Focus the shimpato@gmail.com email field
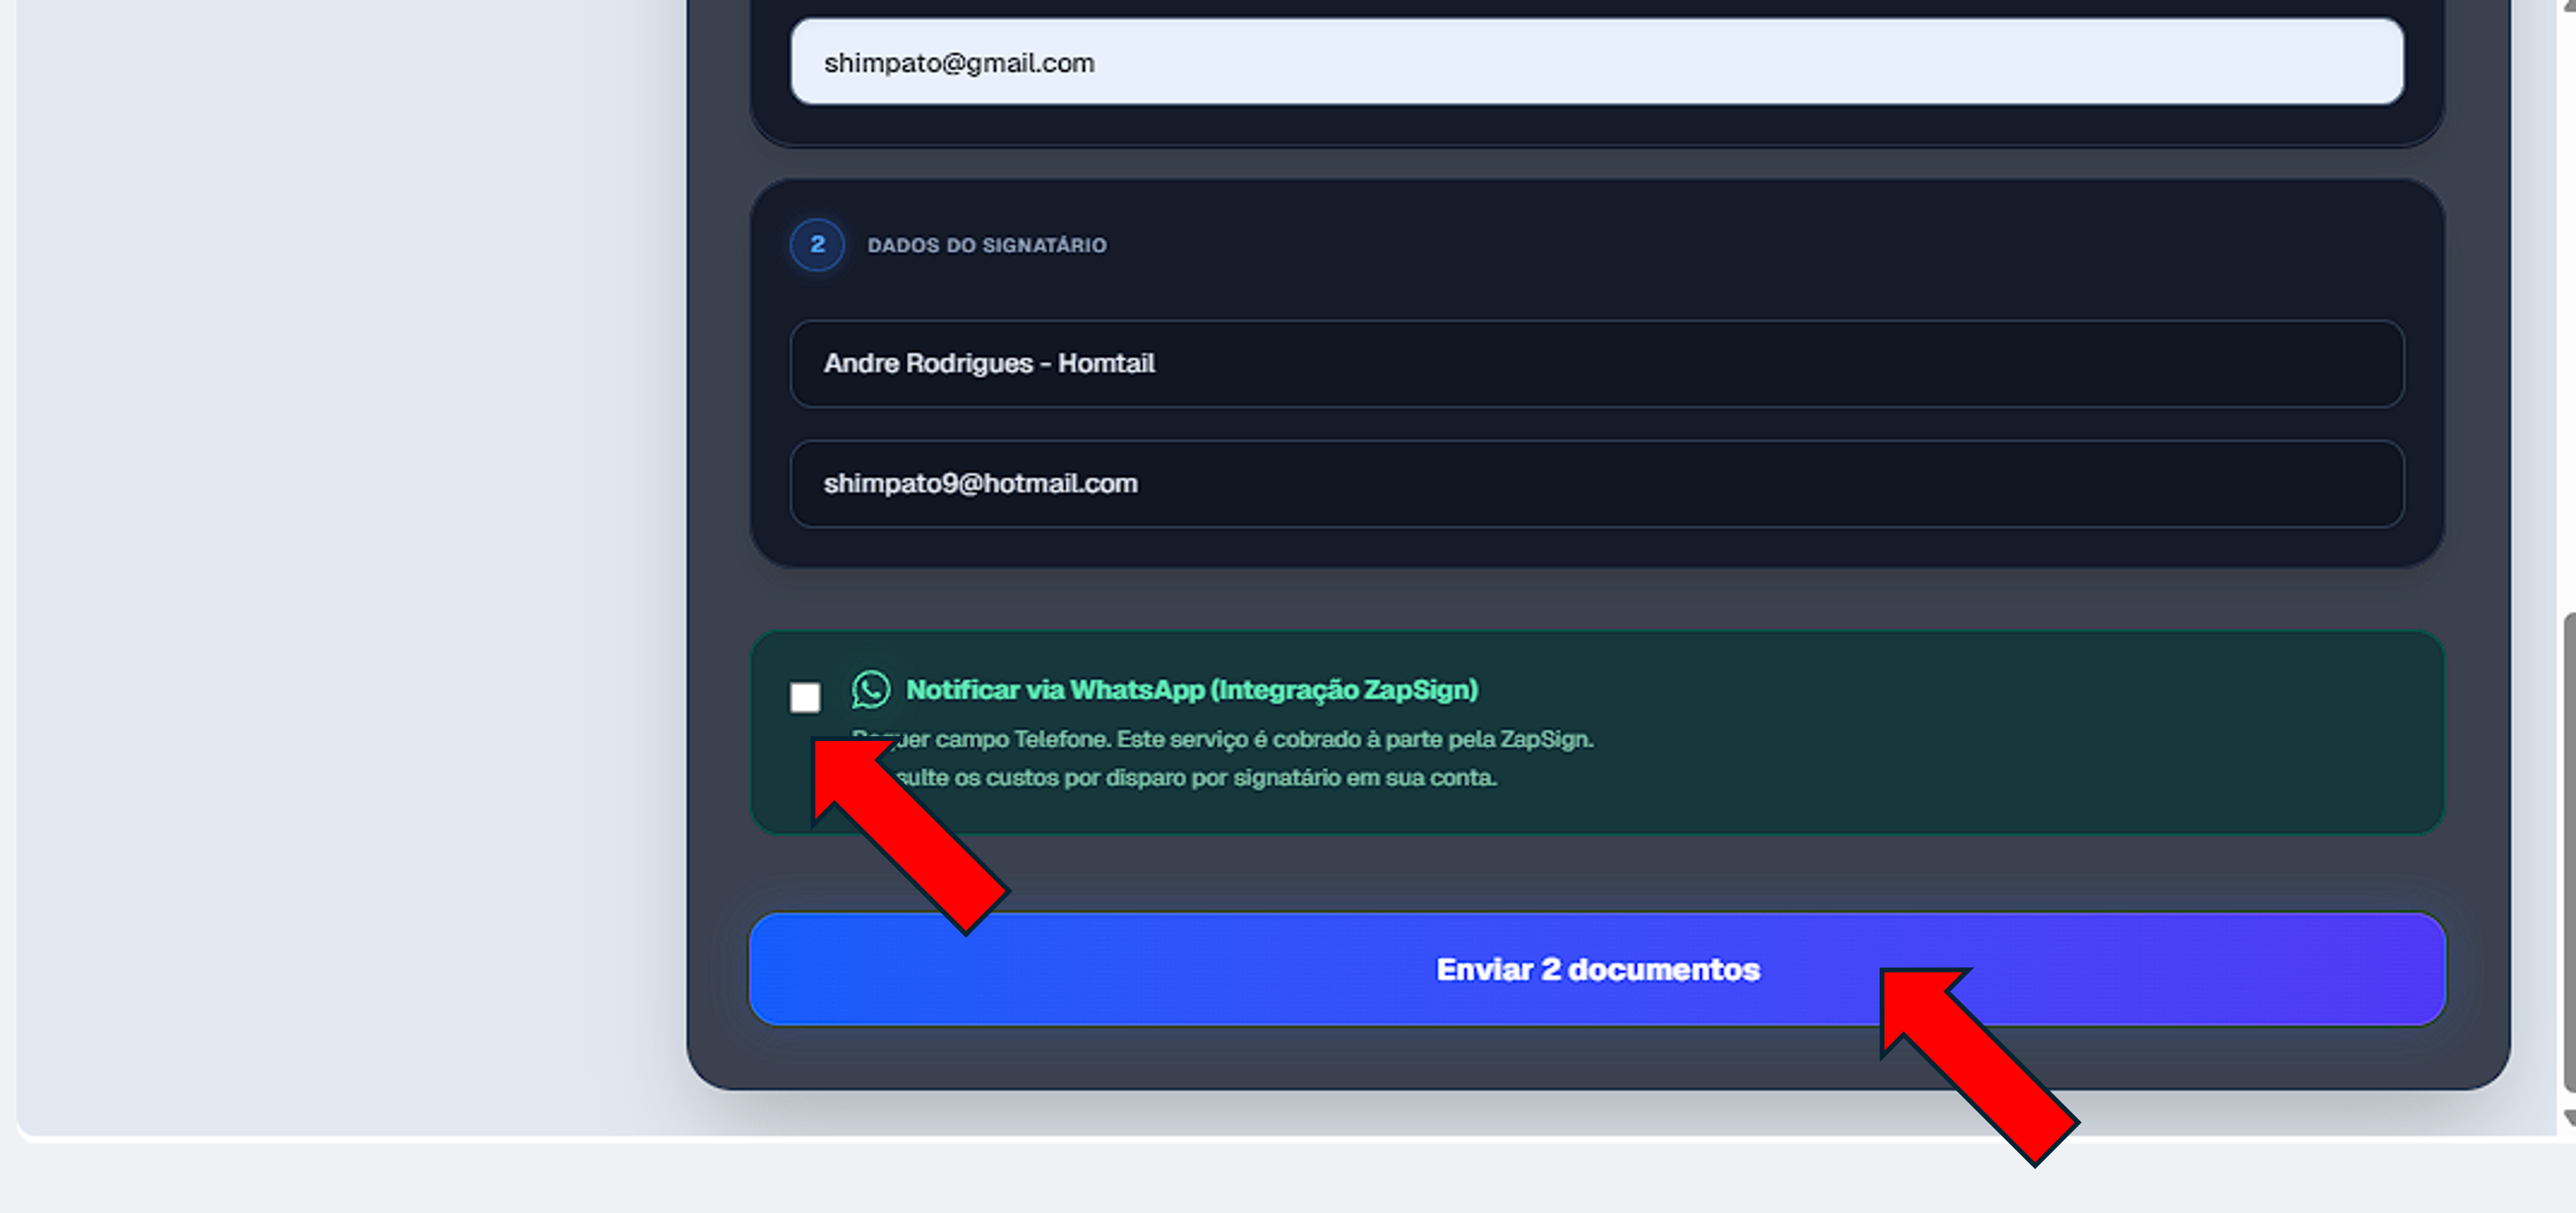 click(x=1596, y=62)
